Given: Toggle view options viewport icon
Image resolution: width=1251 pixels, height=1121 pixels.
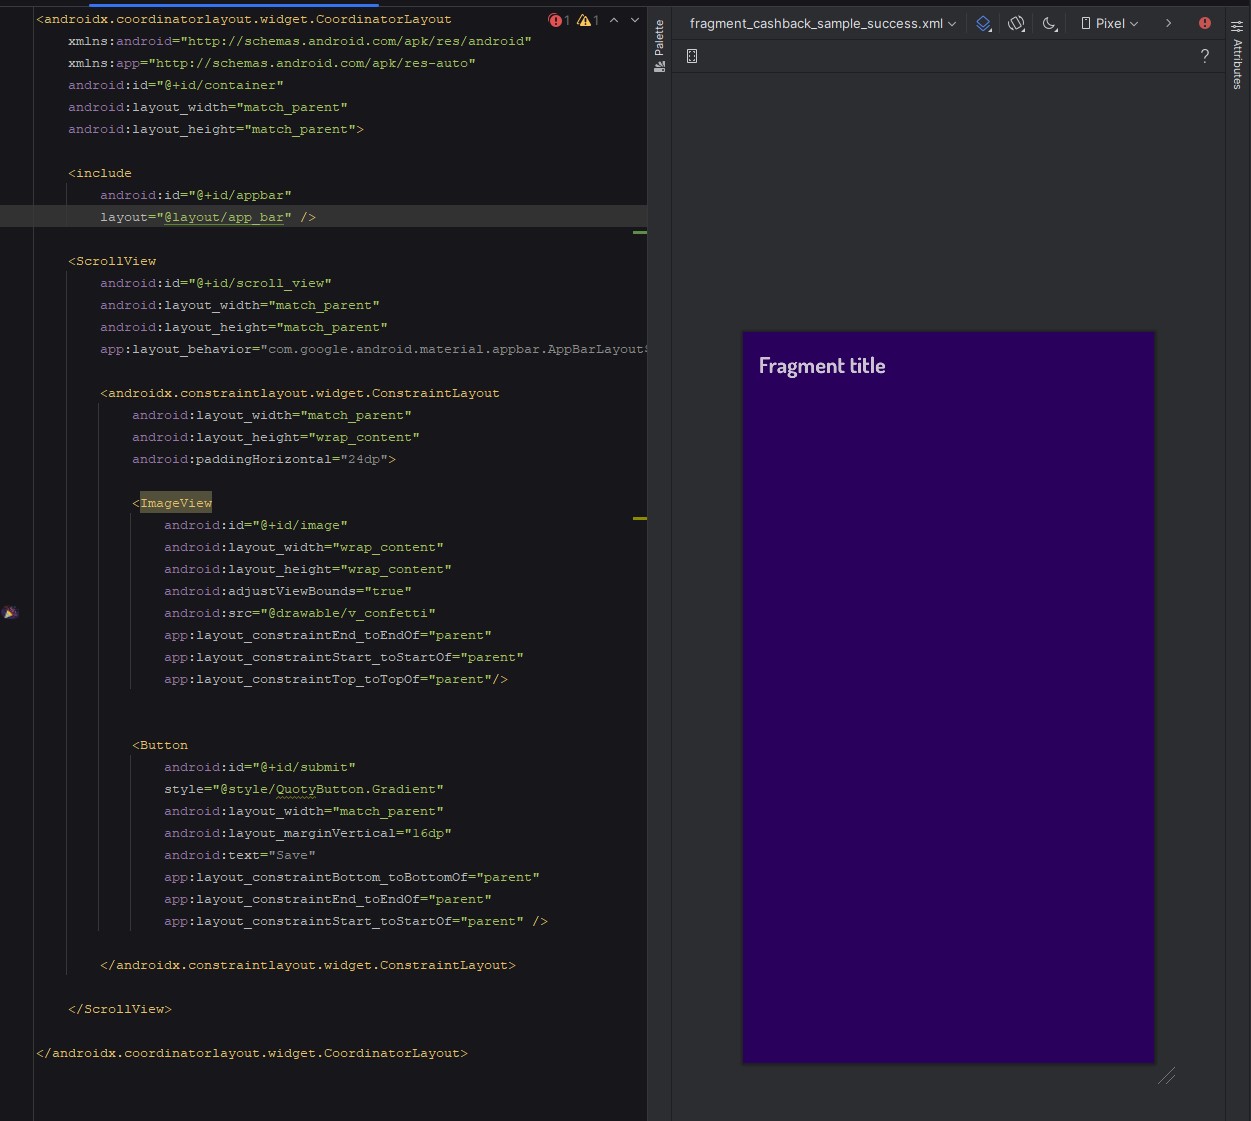Looking at the screenshot, I should [x=692, y=57].
